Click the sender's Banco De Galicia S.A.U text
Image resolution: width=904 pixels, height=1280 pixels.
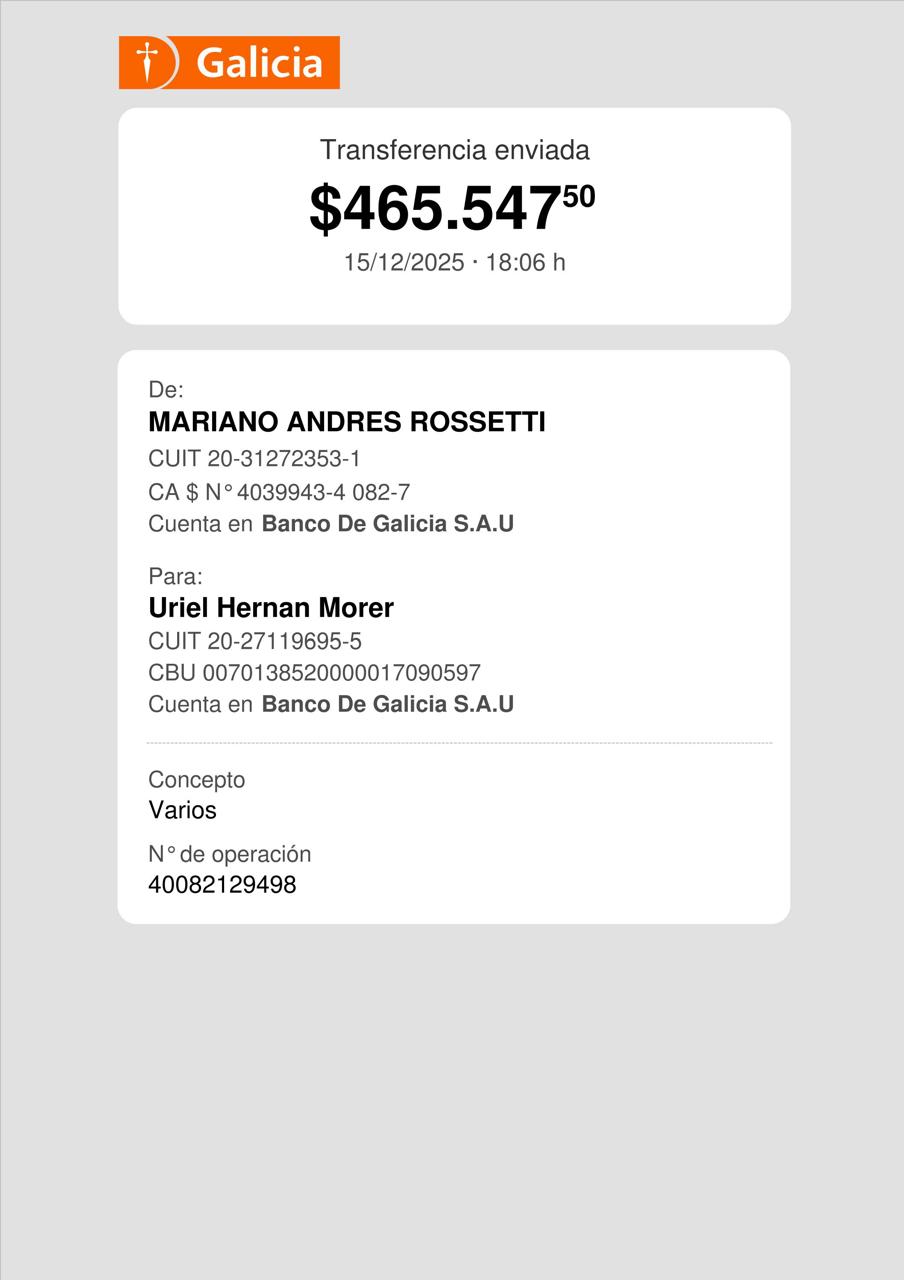387,524
